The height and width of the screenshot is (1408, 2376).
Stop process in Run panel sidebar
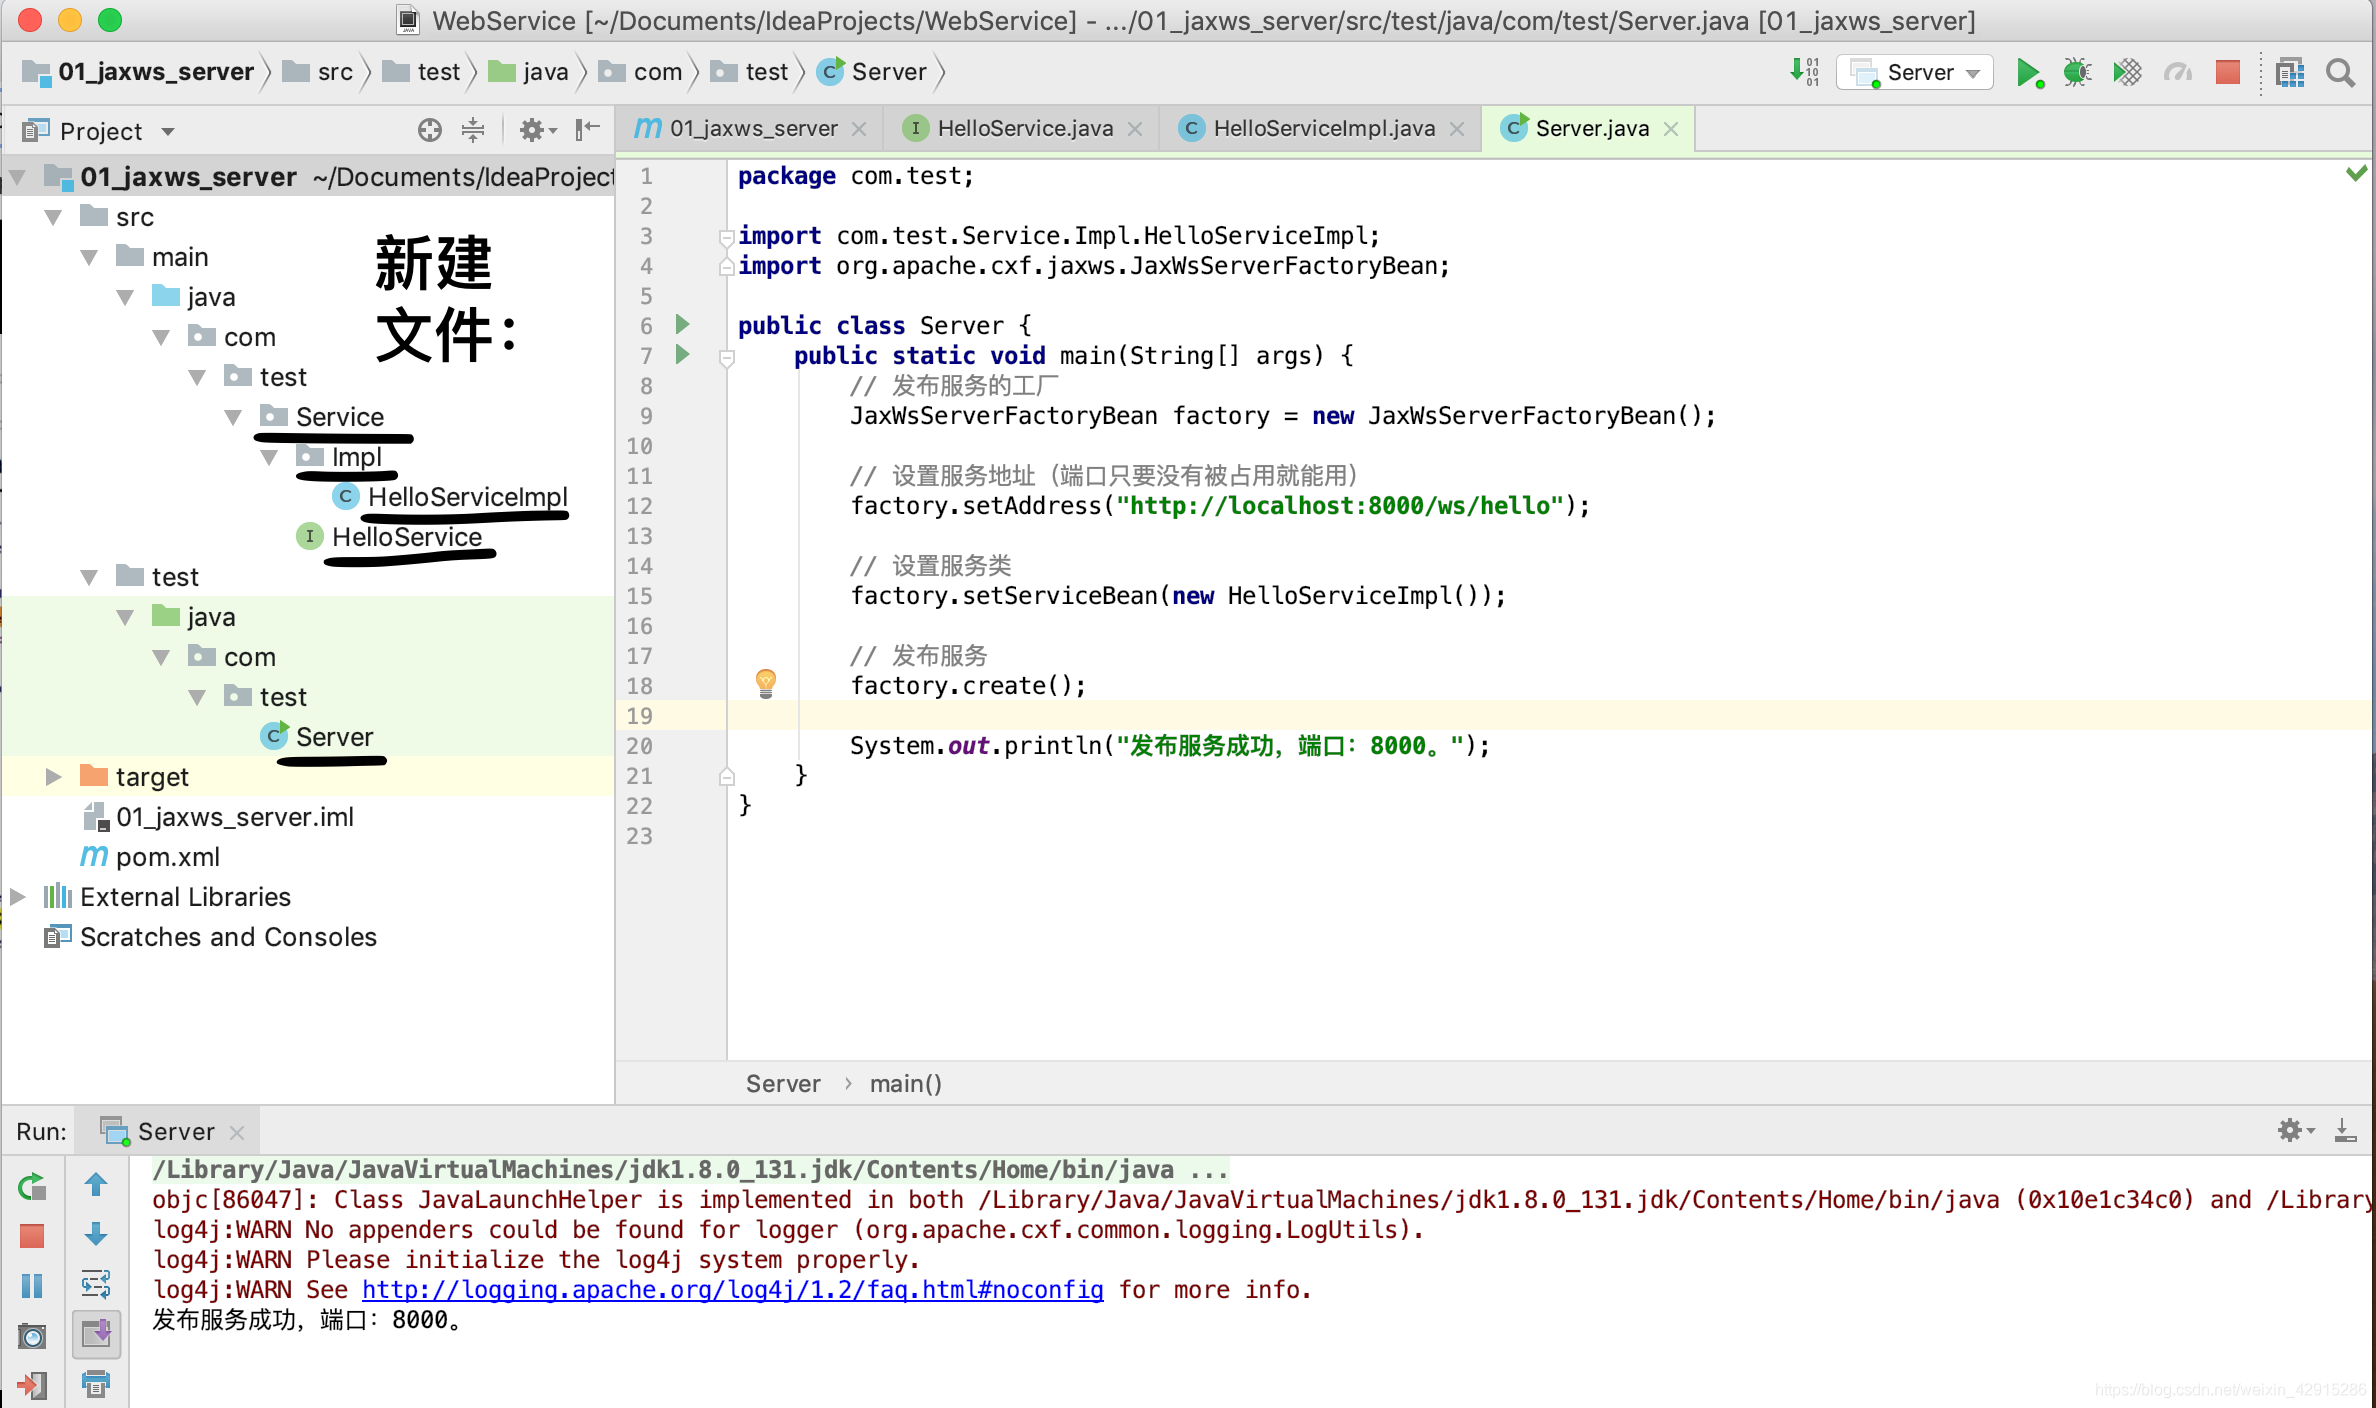pos(32,1236)
